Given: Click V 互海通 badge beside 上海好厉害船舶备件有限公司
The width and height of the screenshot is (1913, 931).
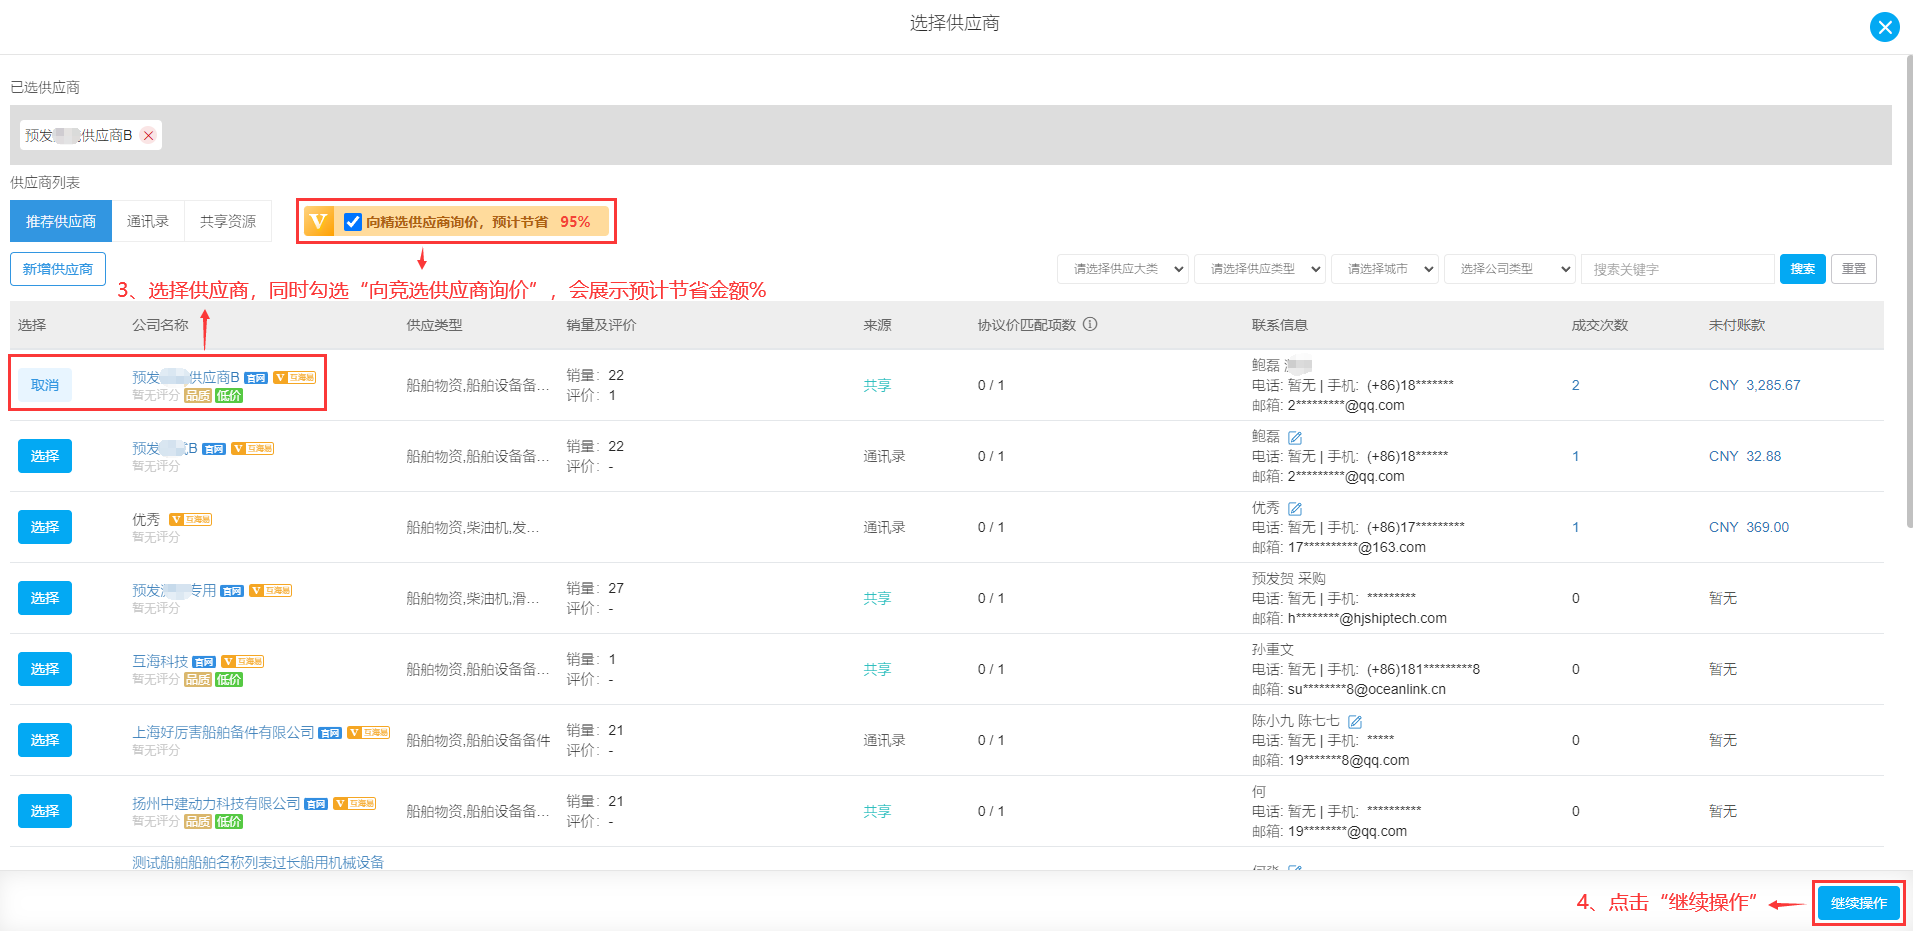Looking at the screenshot, I should click(x=368, y=732).
